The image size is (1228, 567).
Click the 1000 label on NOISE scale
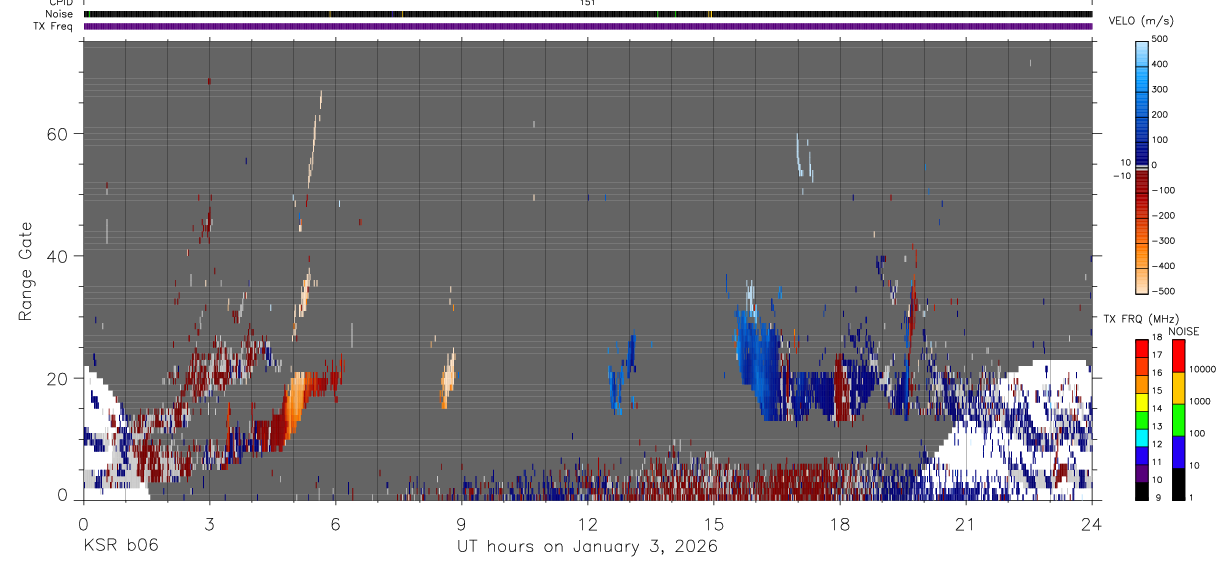tap(1199, 401)
